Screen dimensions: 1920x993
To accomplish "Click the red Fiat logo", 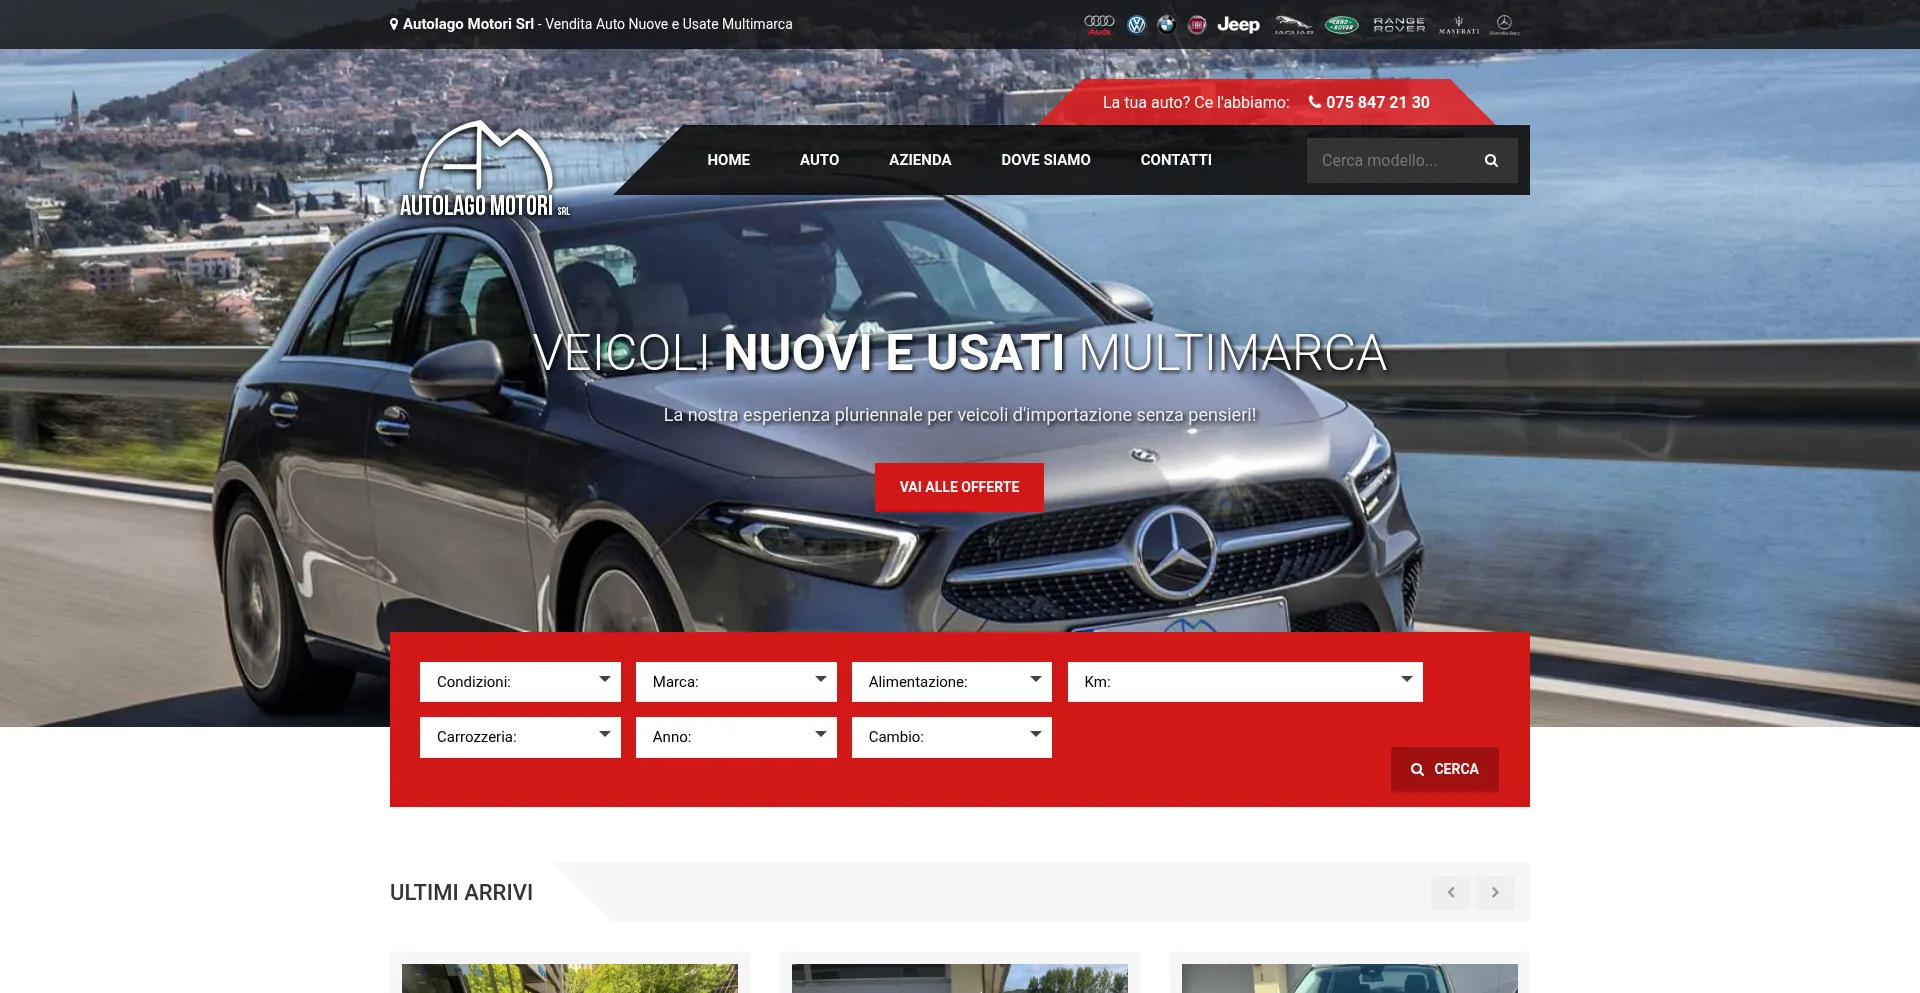I will click(1197, 25).
